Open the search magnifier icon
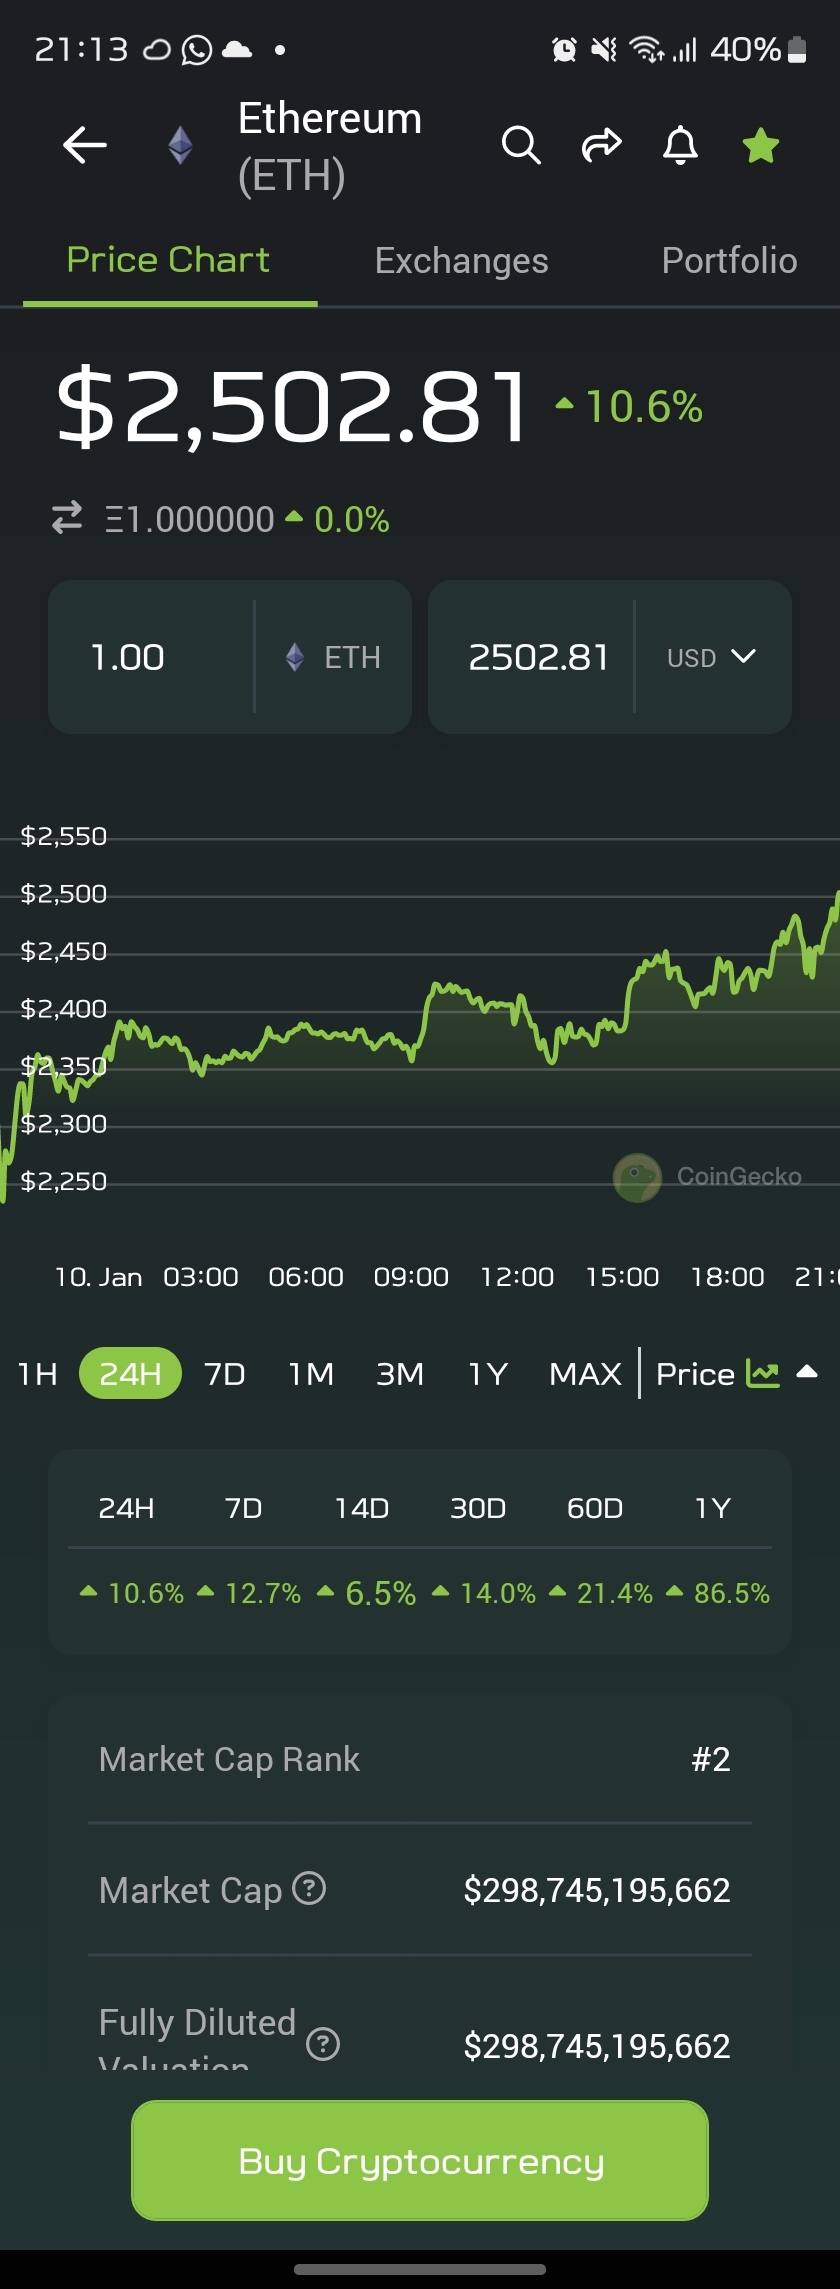The height and width of the screenshot is (2289, 840). coord(521,146)
